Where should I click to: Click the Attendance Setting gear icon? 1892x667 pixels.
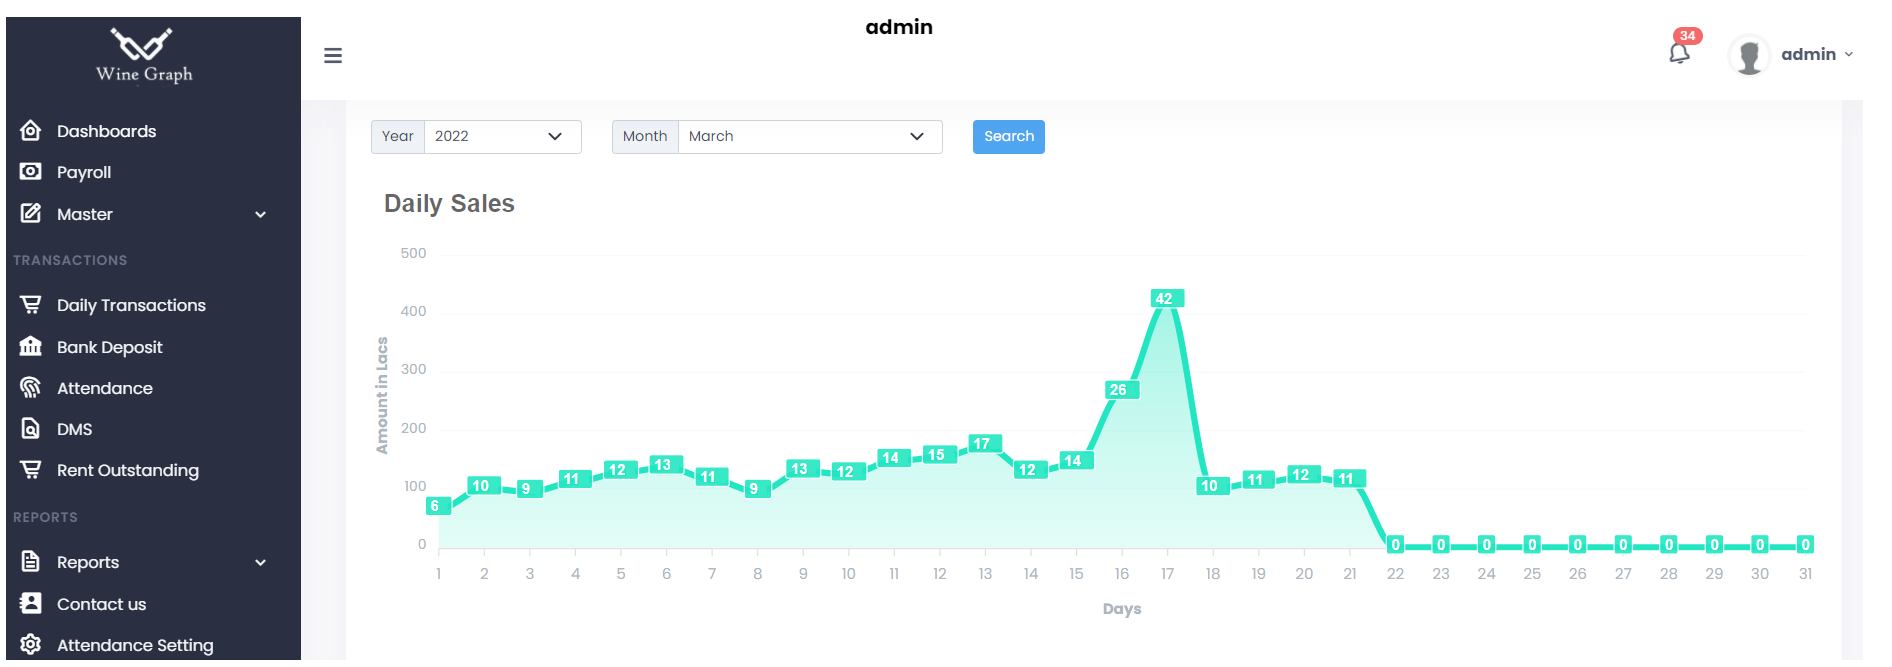point(31,645)
